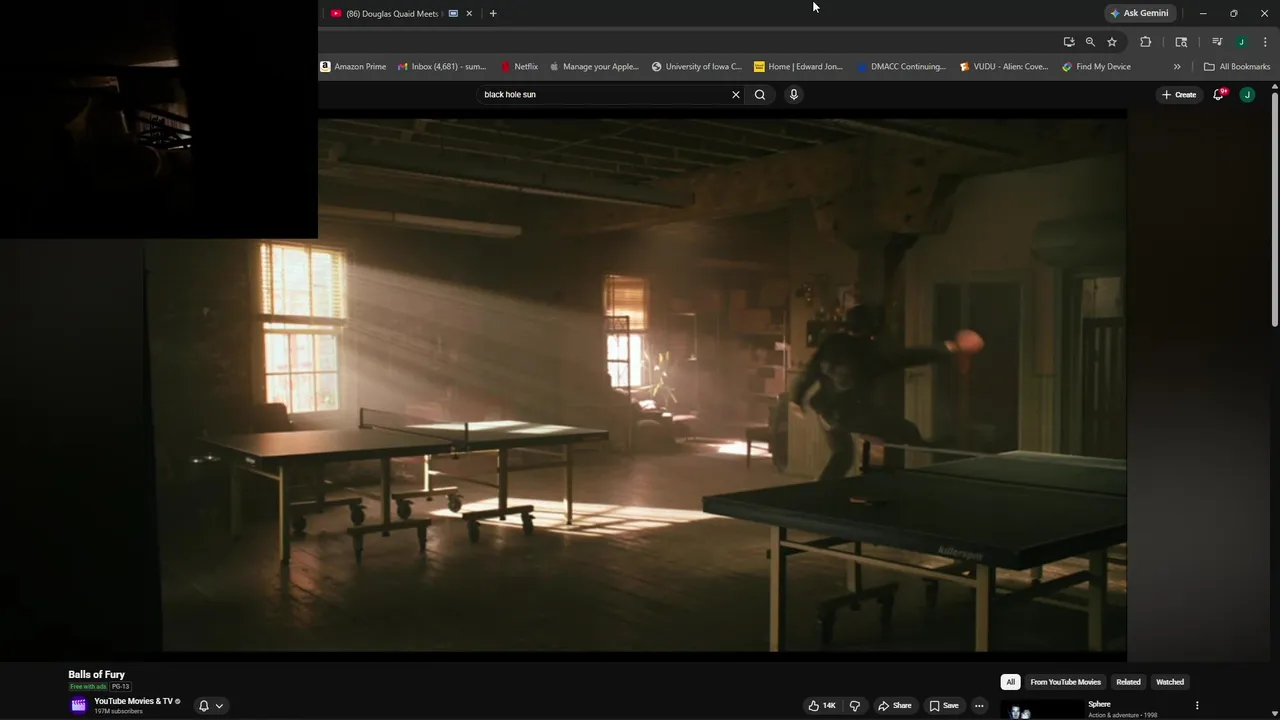Click Ask Gemini button
The height and width of the screenshot is (720, 1280).
pos(1139,13)
